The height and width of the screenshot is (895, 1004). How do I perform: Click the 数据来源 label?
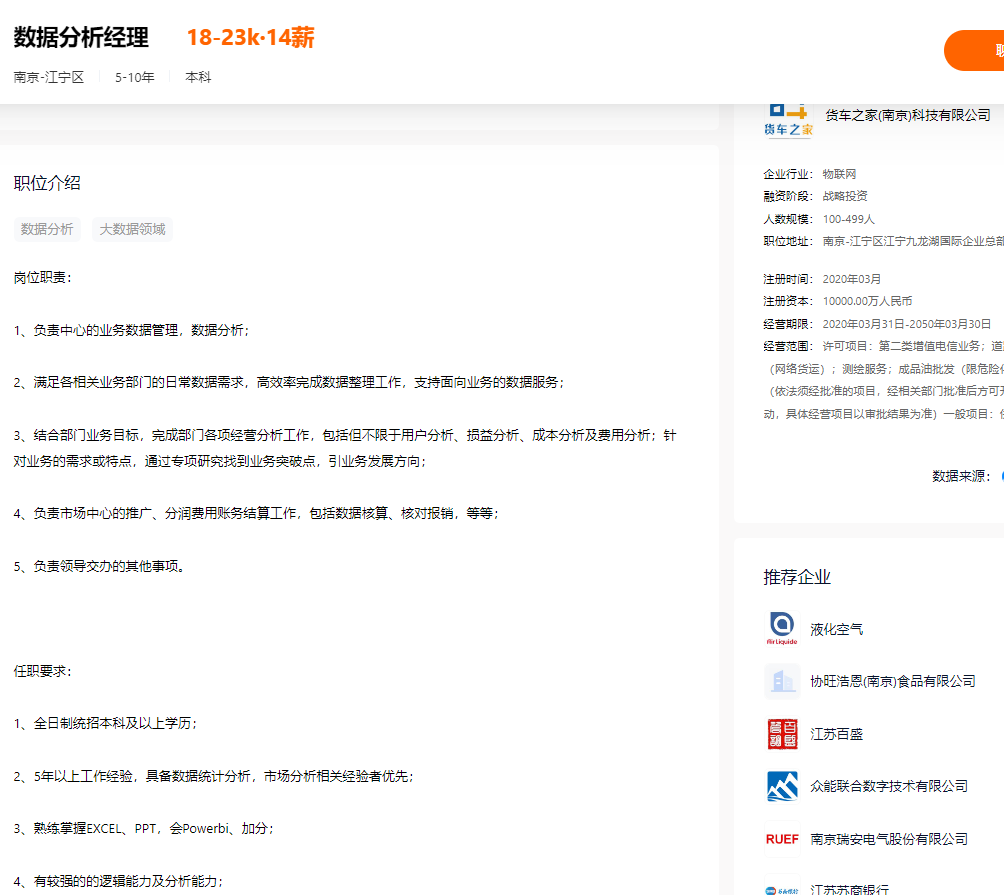(961, 476)
